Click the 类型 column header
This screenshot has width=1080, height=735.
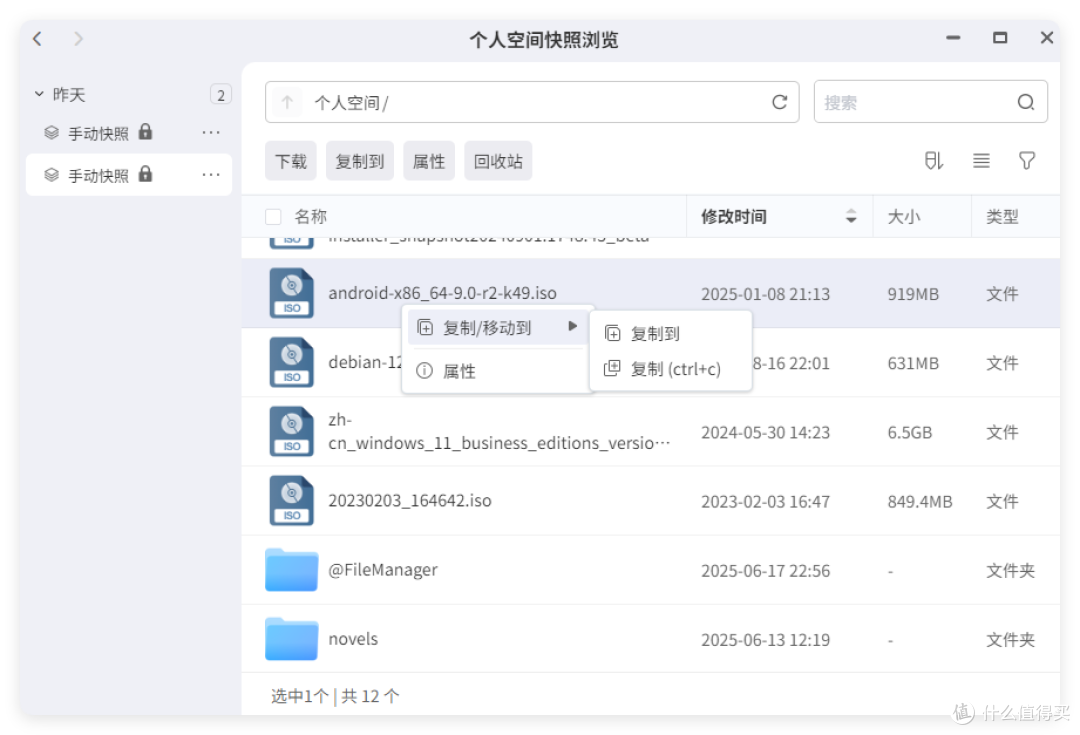click(1002, 217)
